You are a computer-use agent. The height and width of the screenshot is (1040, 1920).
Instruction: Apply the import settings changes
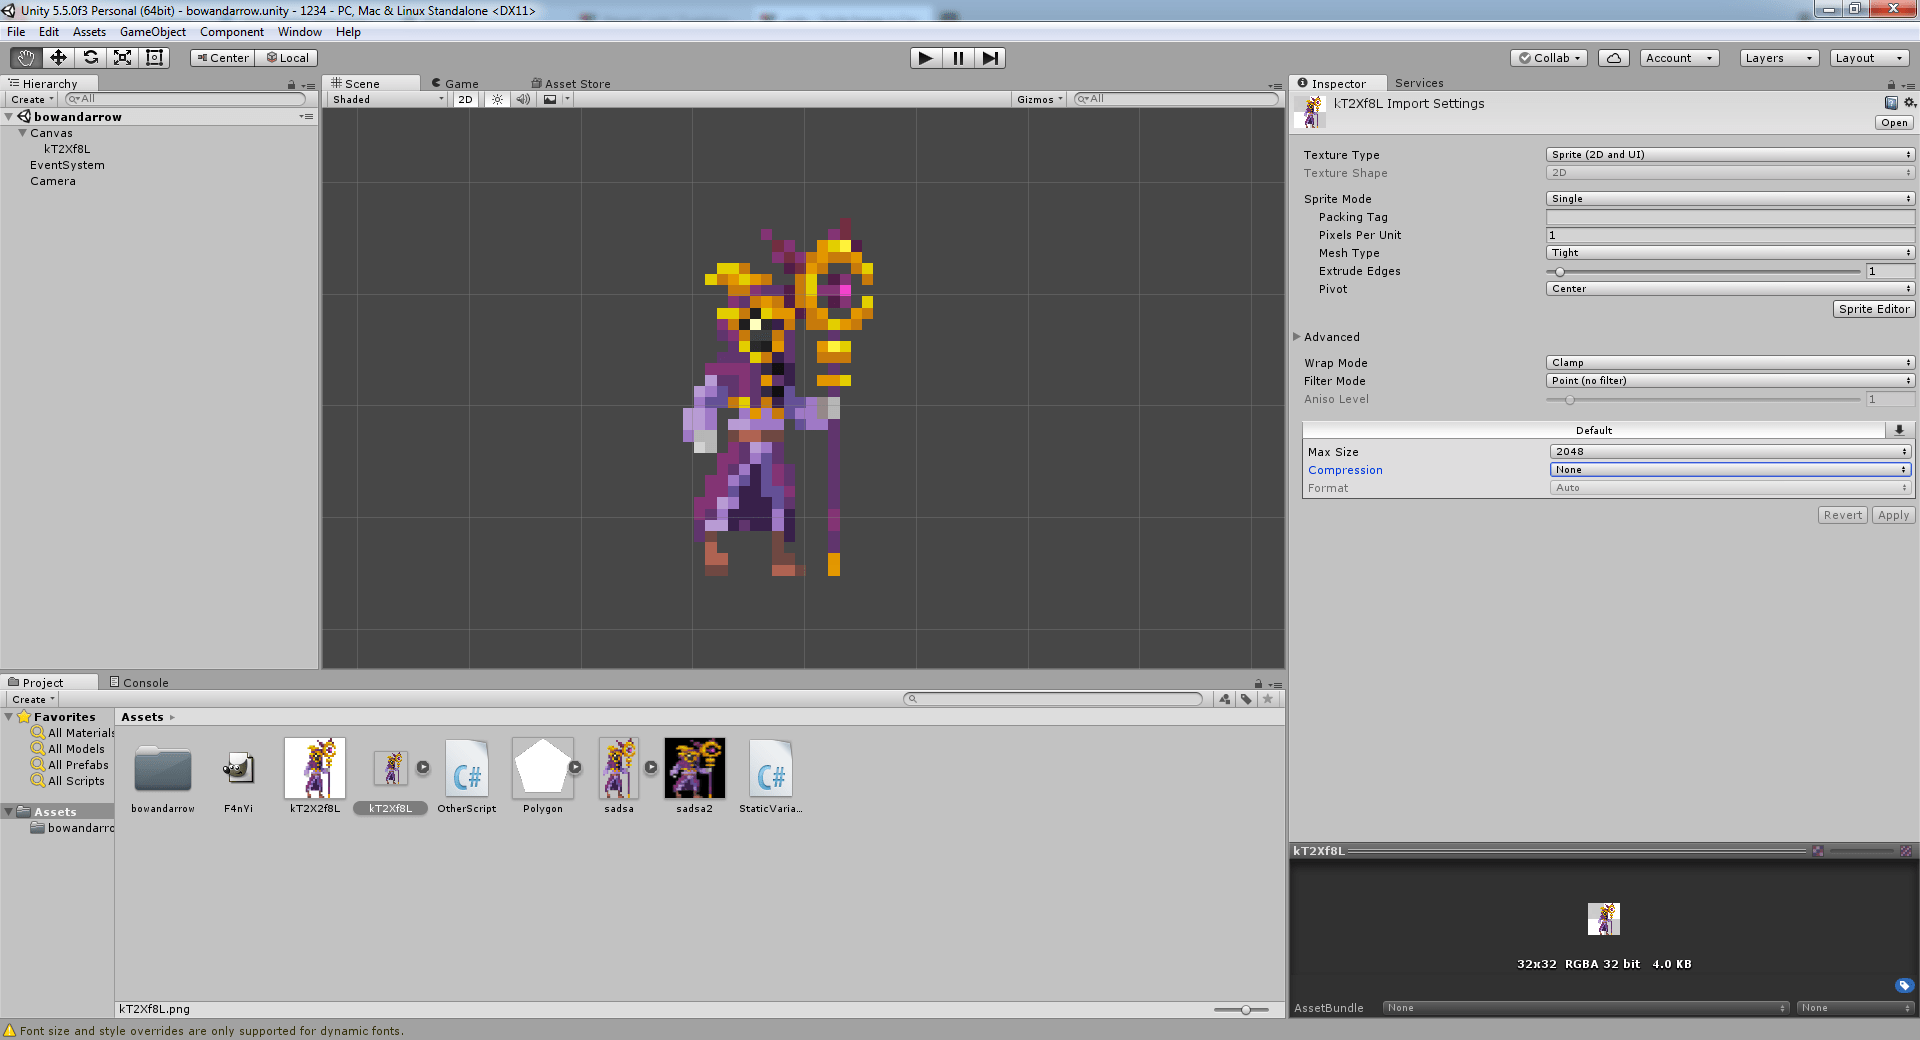(1892, 515)
